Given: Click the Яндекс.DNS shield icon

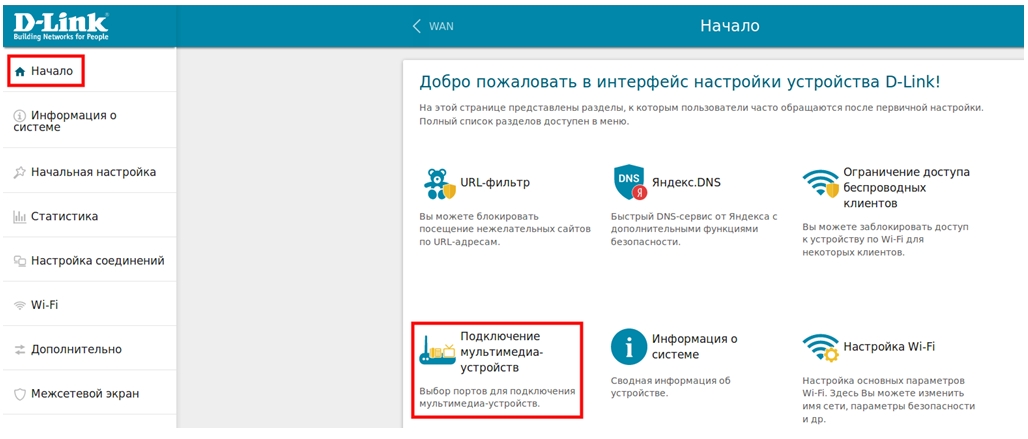Looking at the screenshot, I should coord(629,184).
